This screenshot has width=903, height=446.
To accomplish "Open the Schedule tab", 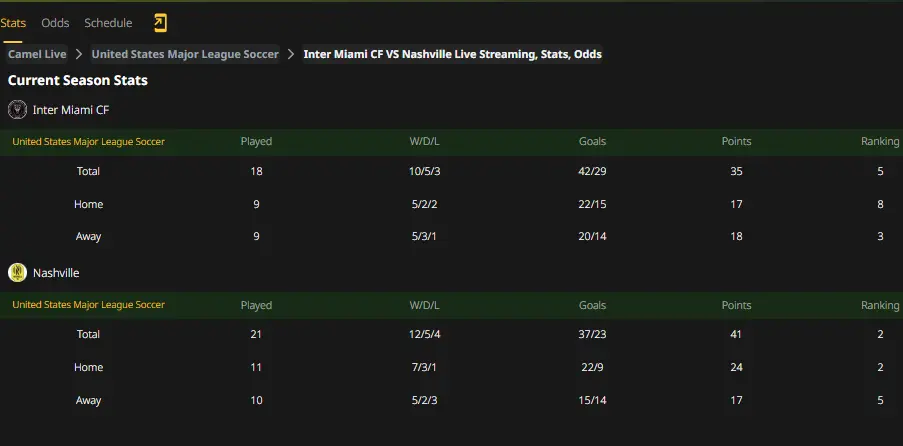I will tap(108, 23).
